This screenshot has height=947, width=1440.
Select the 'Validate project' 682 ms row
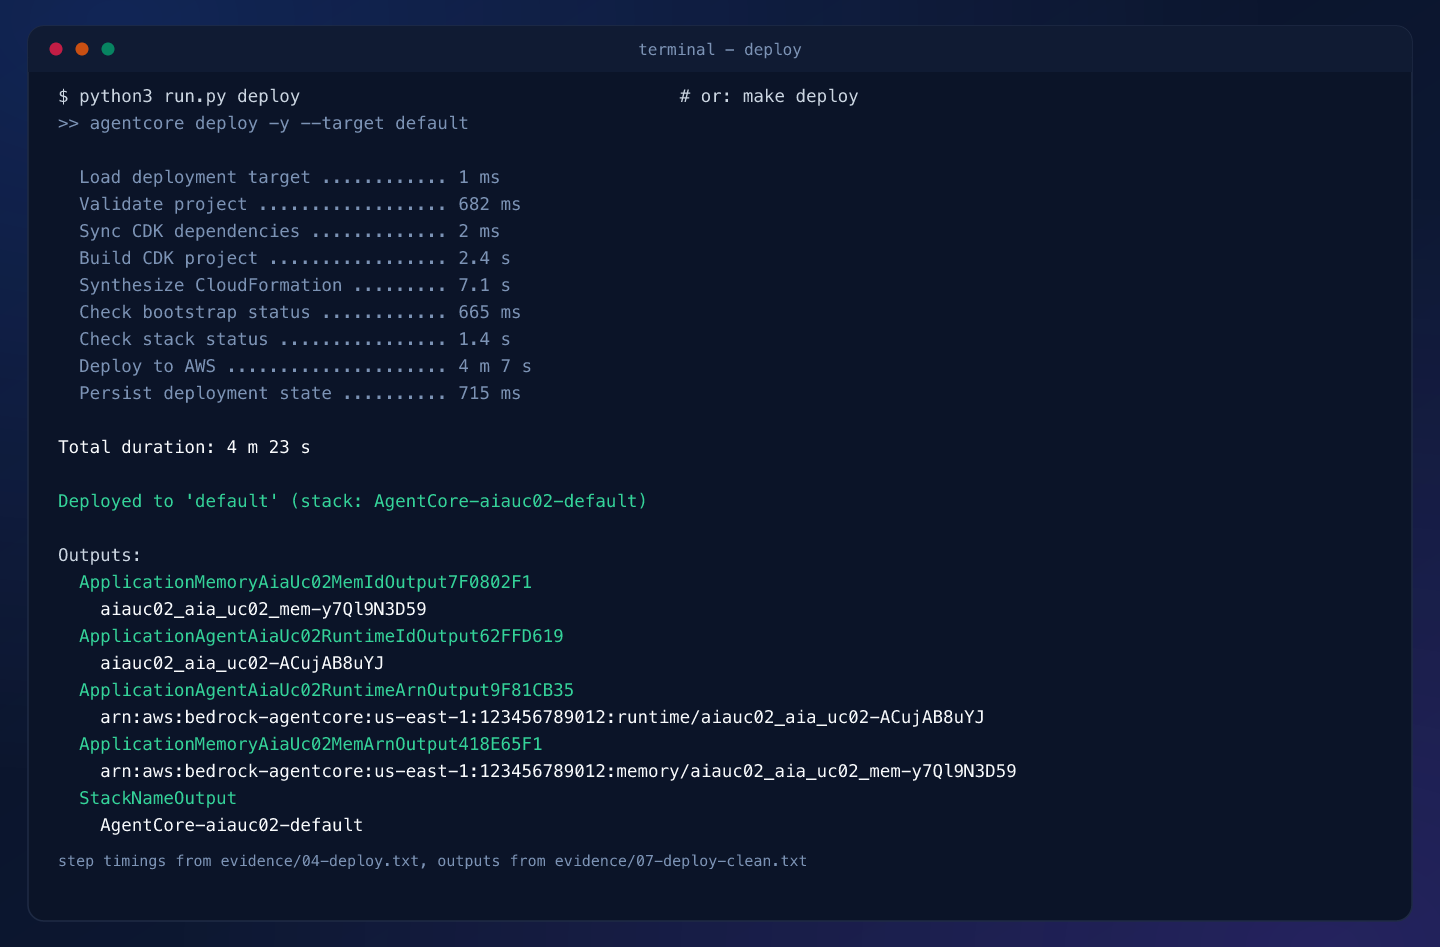pos(300,204)
